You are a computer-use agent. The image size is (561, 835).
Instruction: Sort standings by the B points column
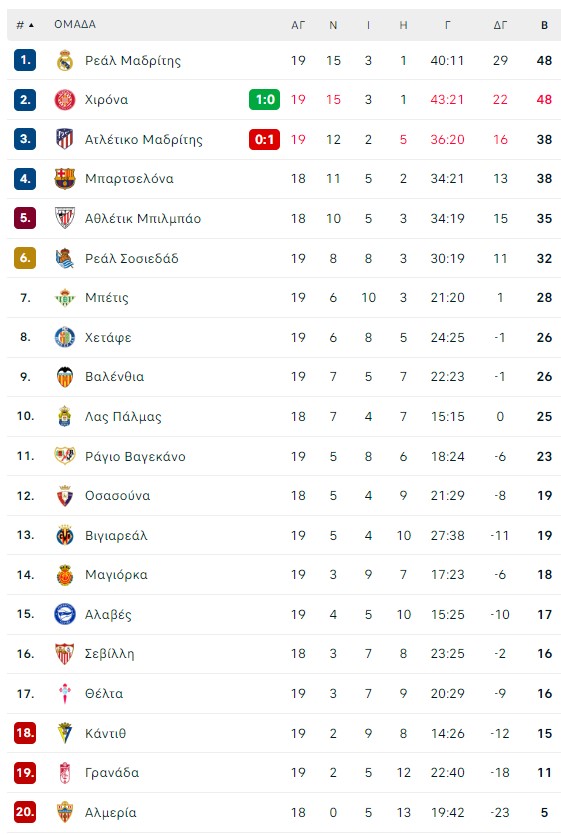544,25
